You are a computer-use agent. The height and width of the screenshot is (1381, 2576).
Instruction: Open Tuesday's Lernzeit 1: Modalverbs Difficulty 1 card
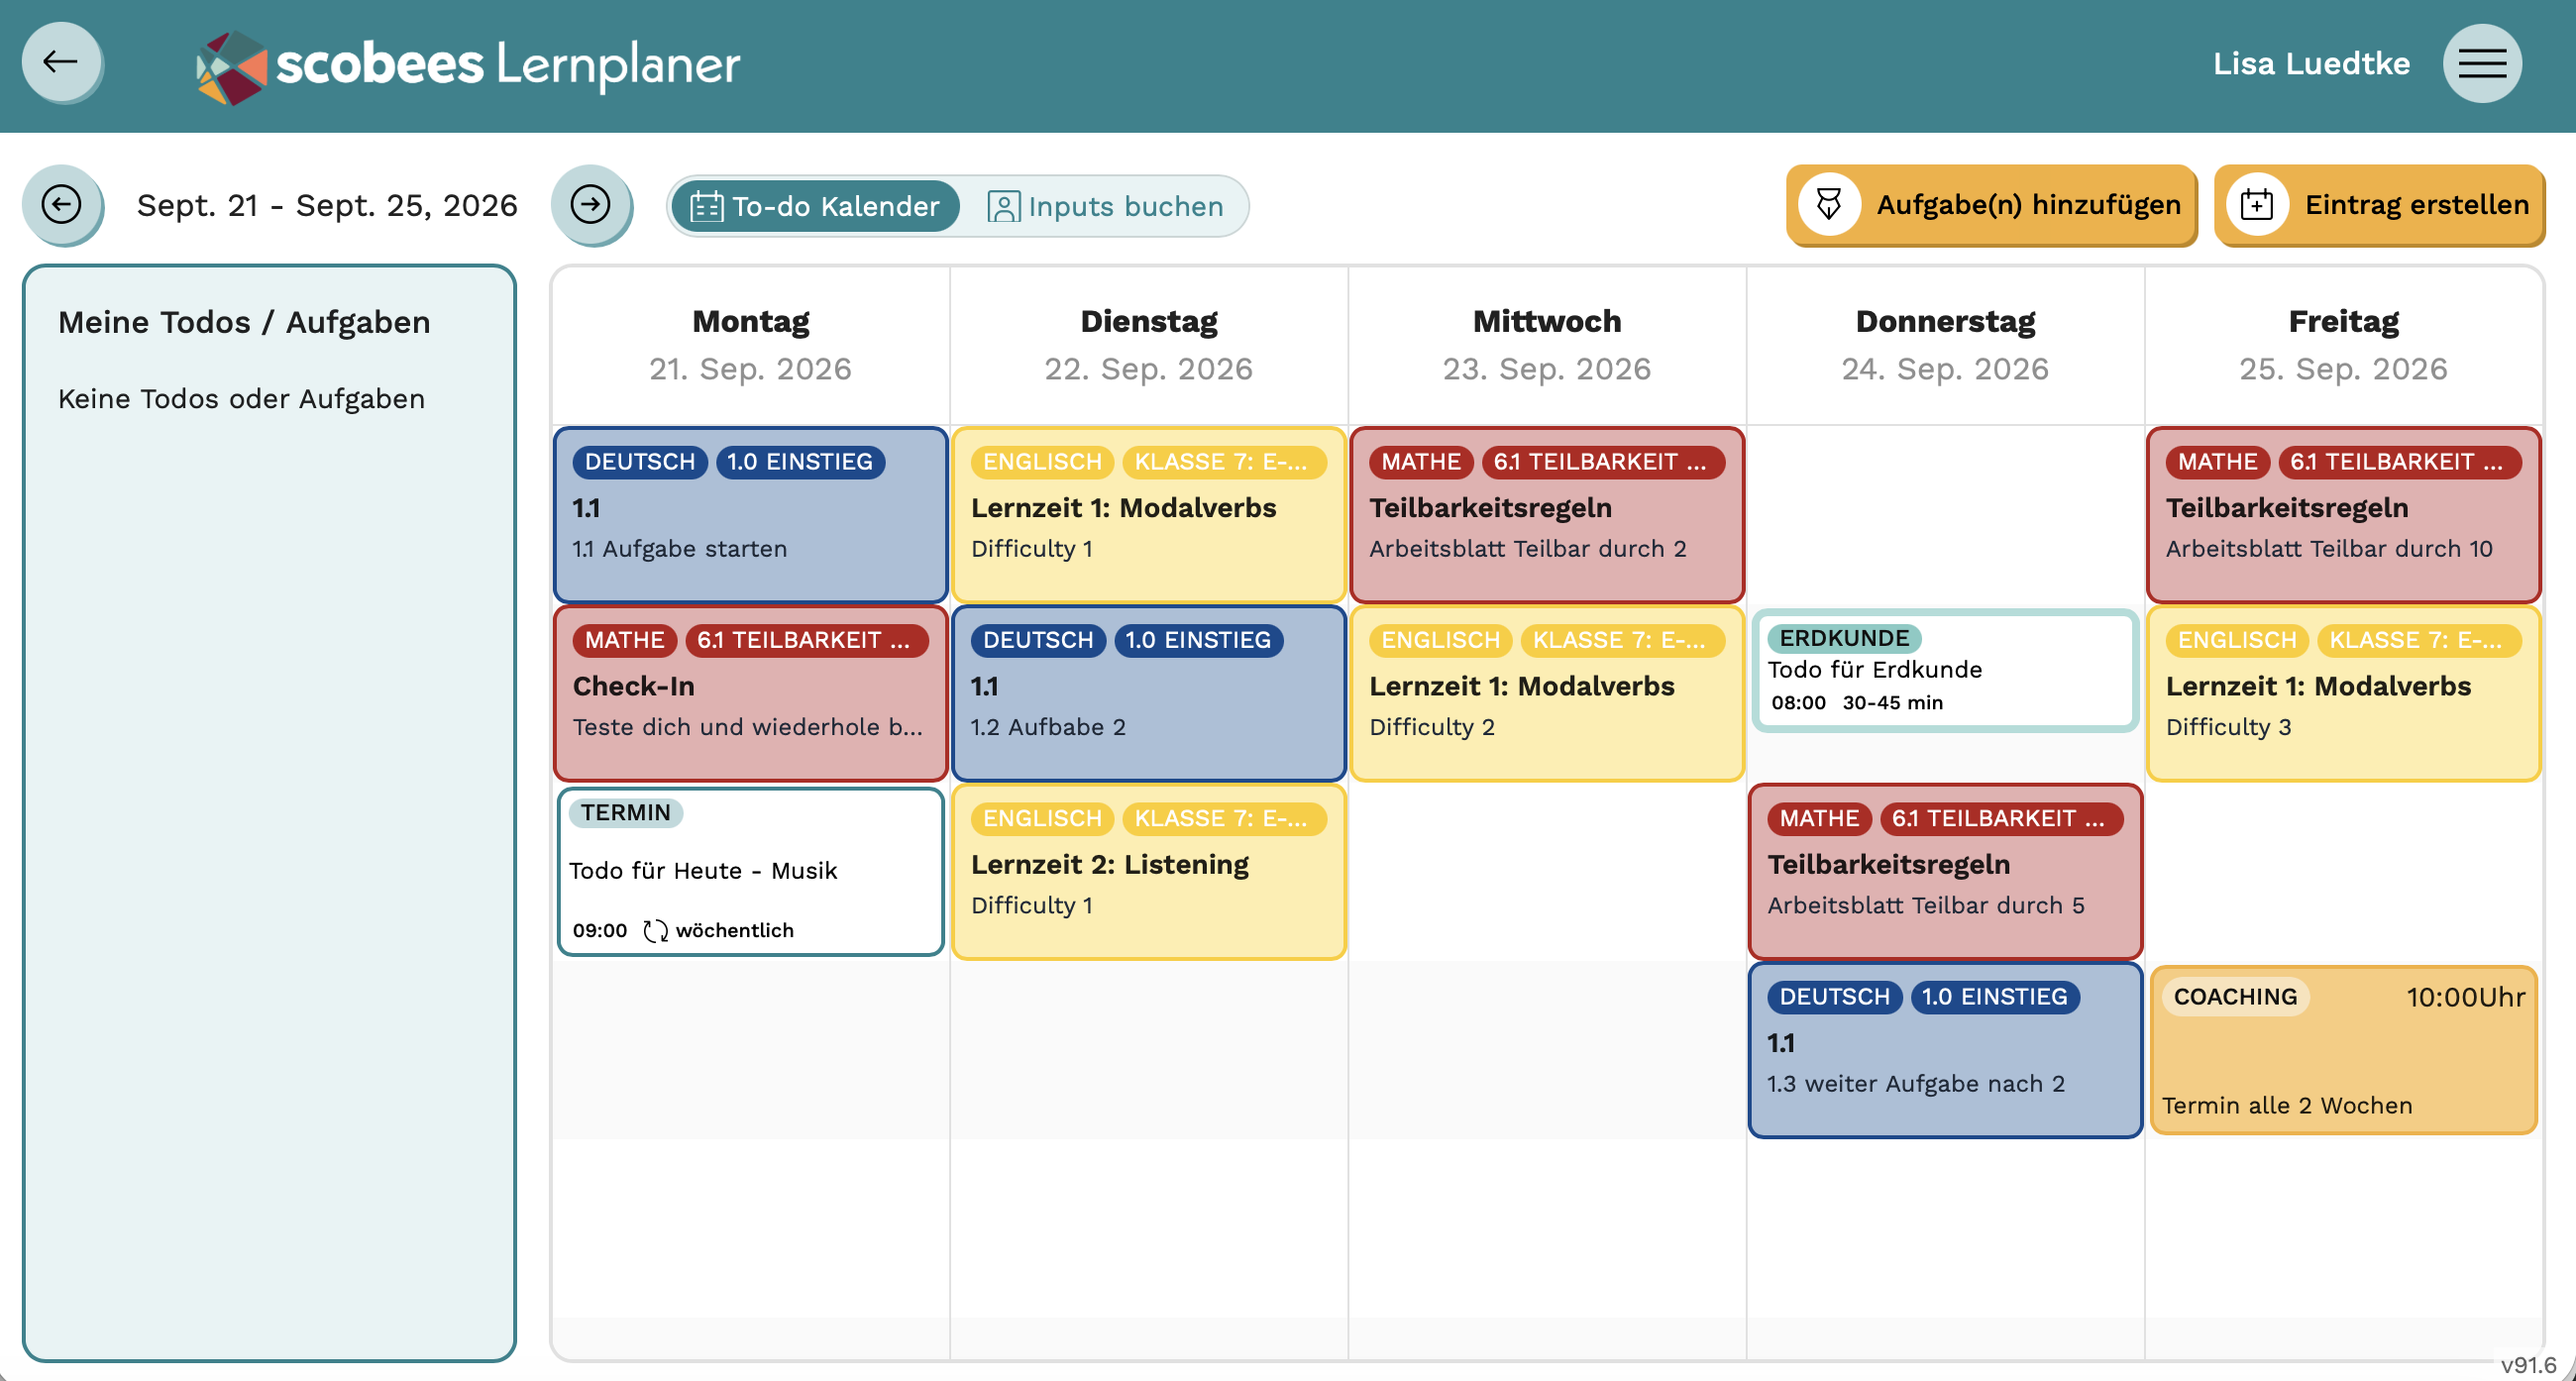pyautogui.click(x=1148, y=514)
